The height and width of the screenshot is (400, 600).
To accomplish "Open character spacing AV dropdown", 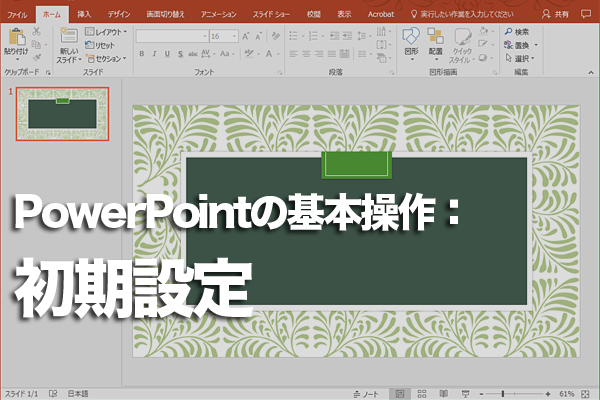I will 208,54.
